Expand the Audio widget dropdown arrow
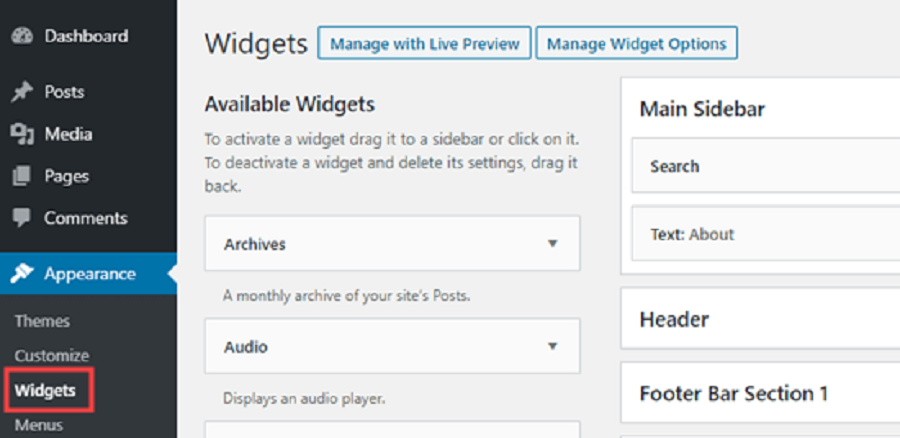 552,346
